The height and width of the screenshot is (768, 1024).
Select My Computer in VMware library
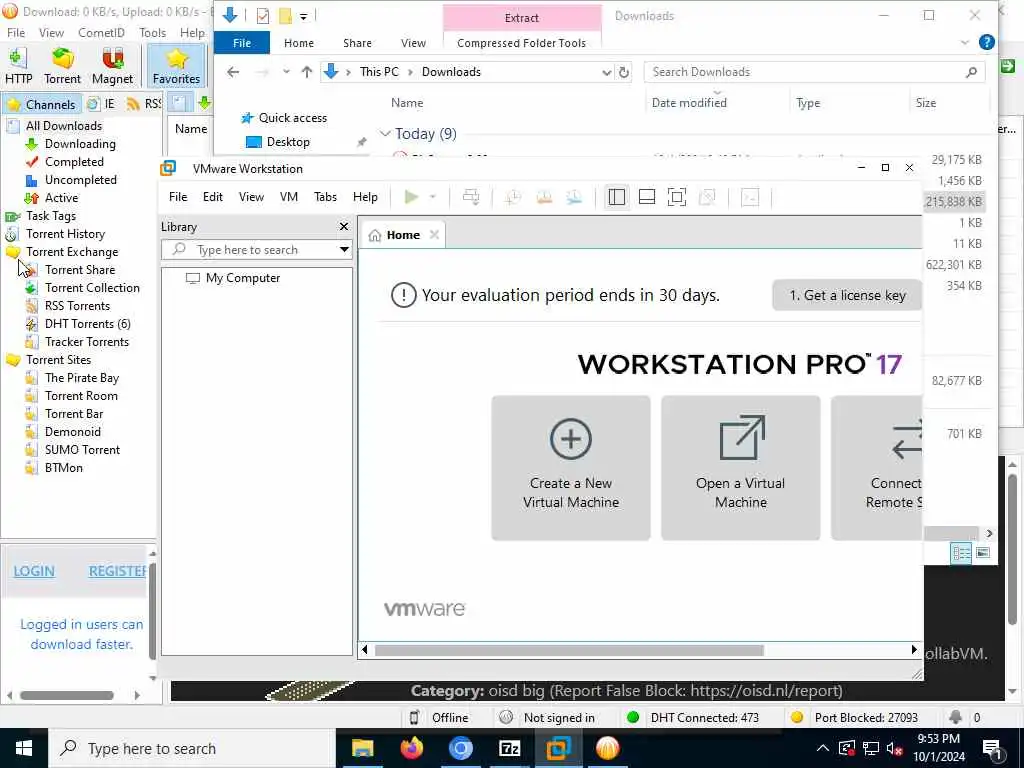coord(242,278)
